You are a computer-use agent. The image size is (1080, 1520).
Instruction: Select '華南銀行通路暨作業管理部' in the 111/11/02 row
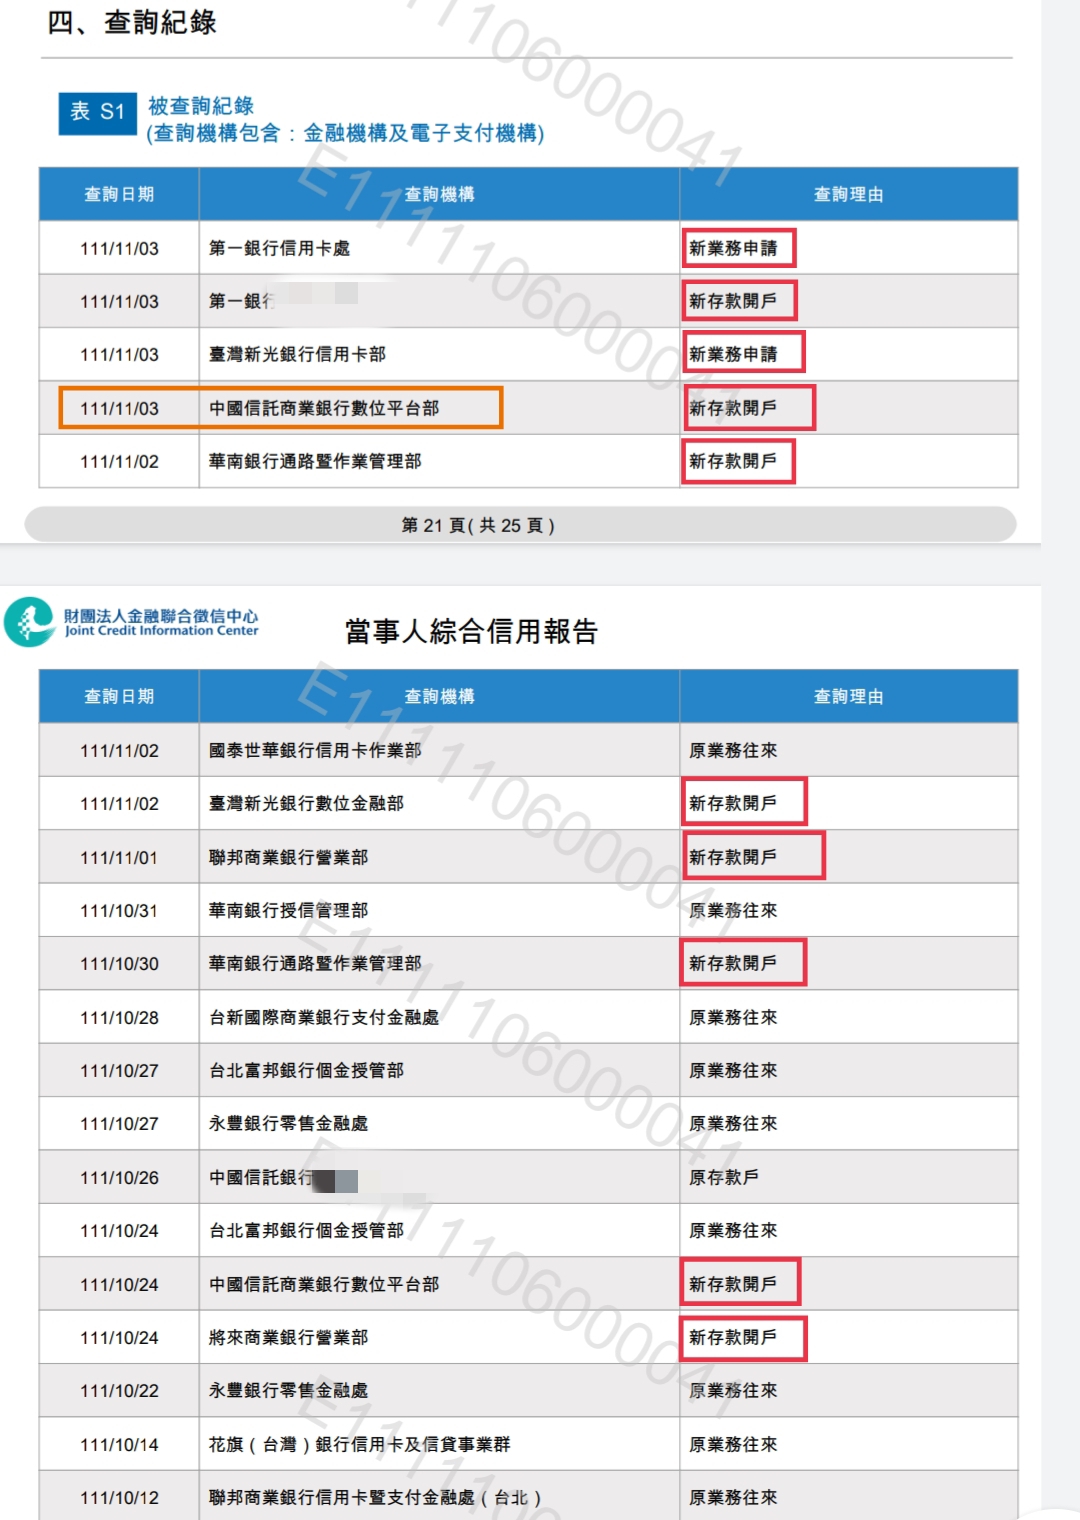pyautogui.click(x=315, y=461)
